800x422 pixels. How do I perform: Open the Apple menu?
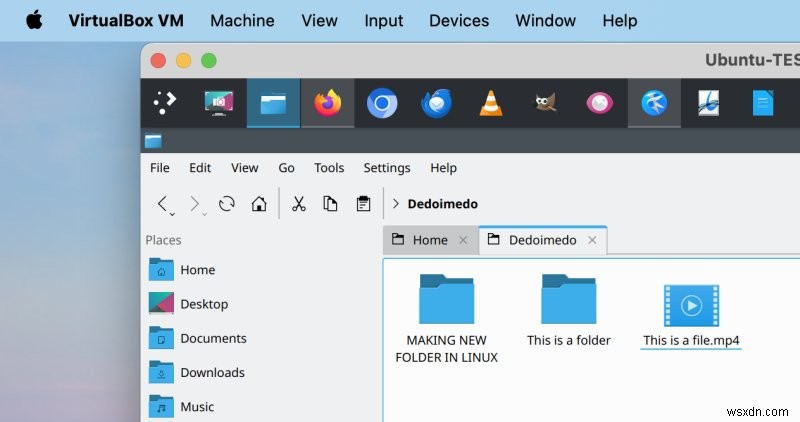(34, 20)
